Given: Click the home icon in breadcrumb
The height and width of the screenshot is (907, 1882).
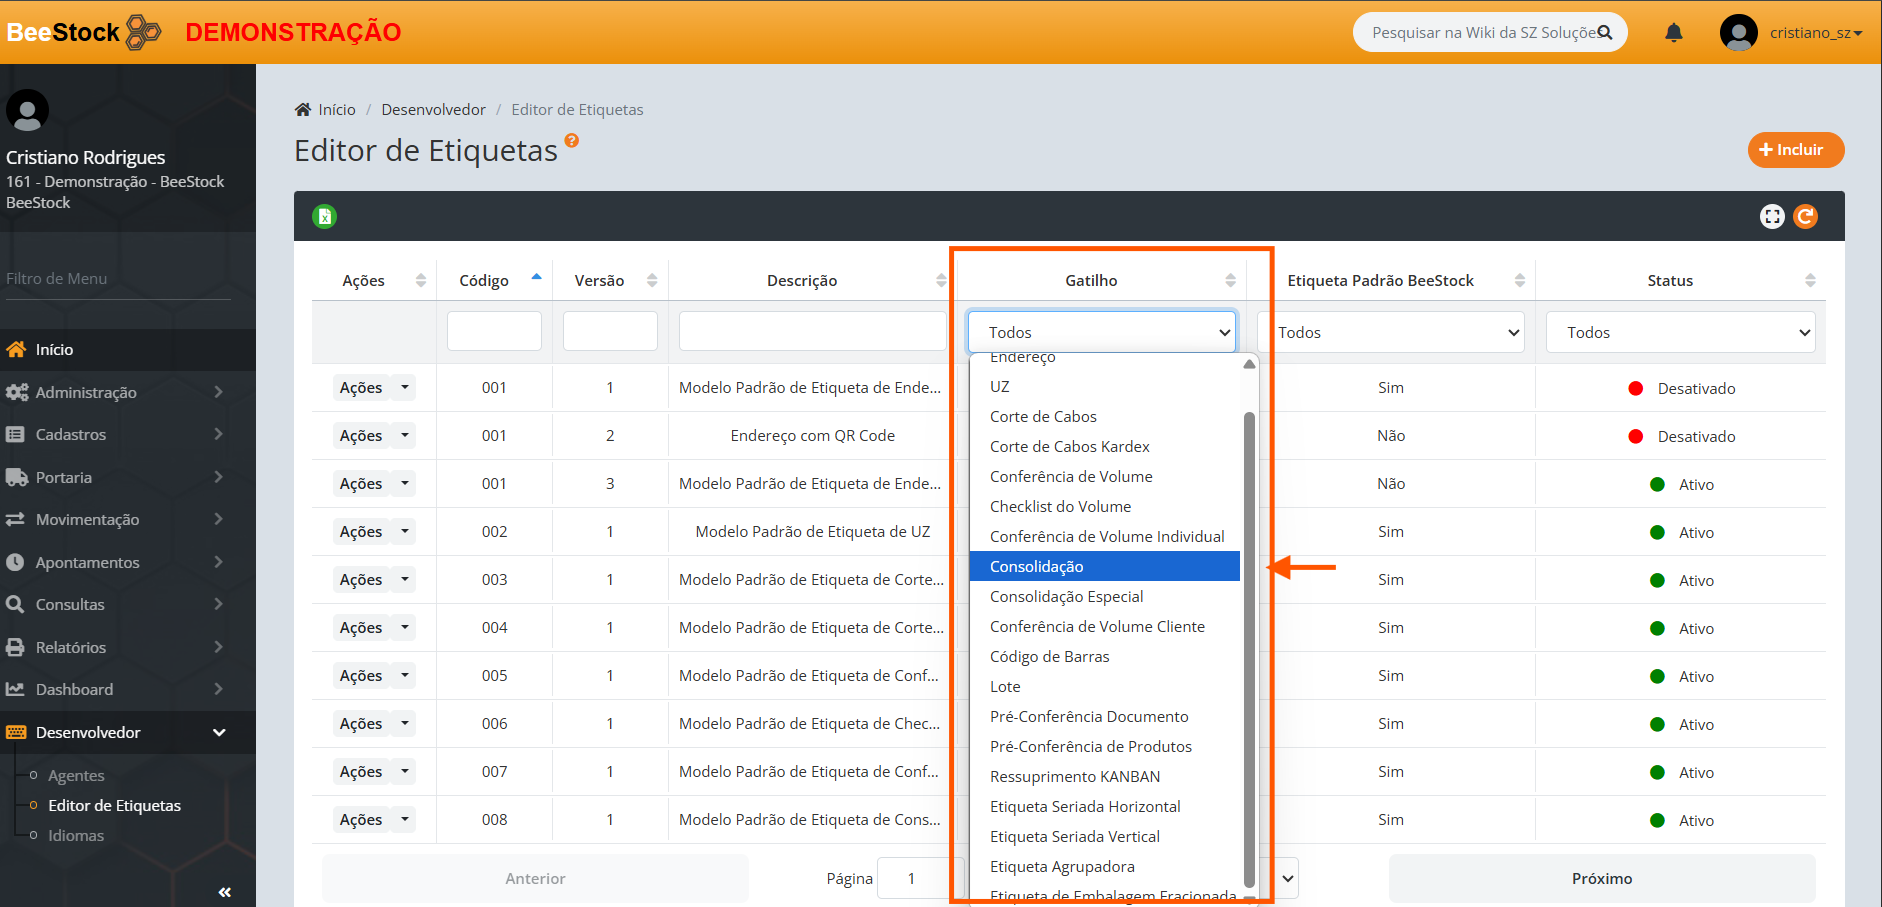Looking at the screenshot, I should (303, 110).
